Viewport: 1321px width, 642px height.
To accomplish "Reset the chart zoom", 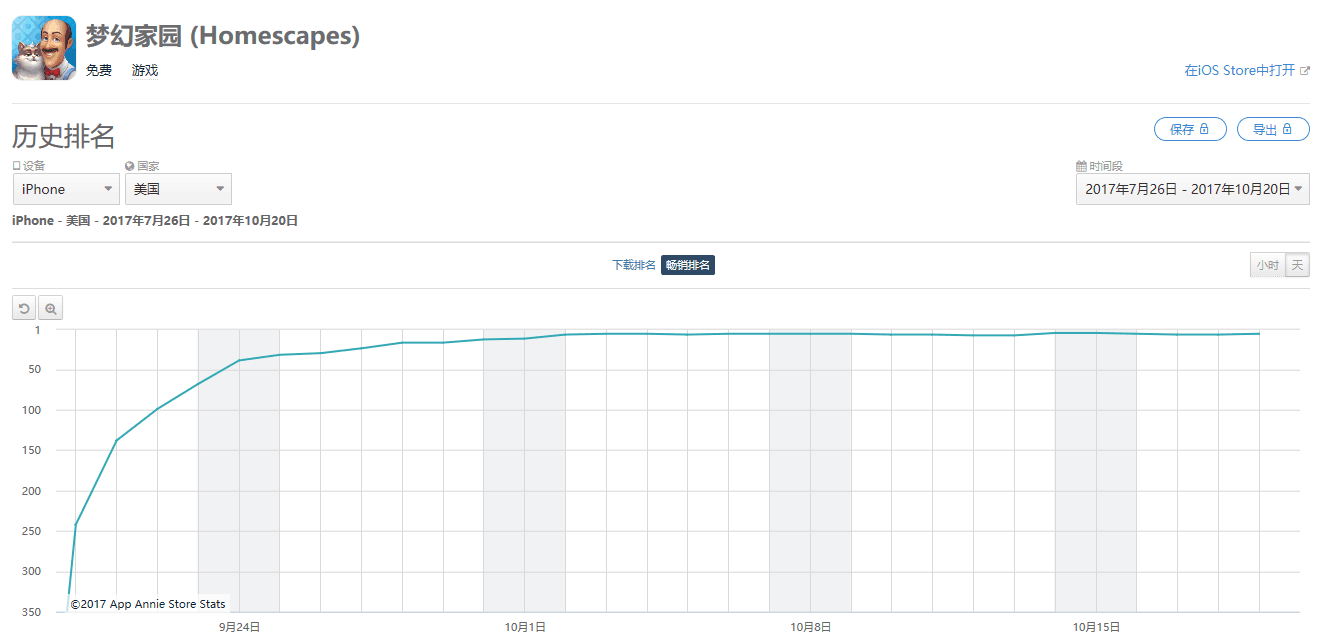I will pos(24,309).
